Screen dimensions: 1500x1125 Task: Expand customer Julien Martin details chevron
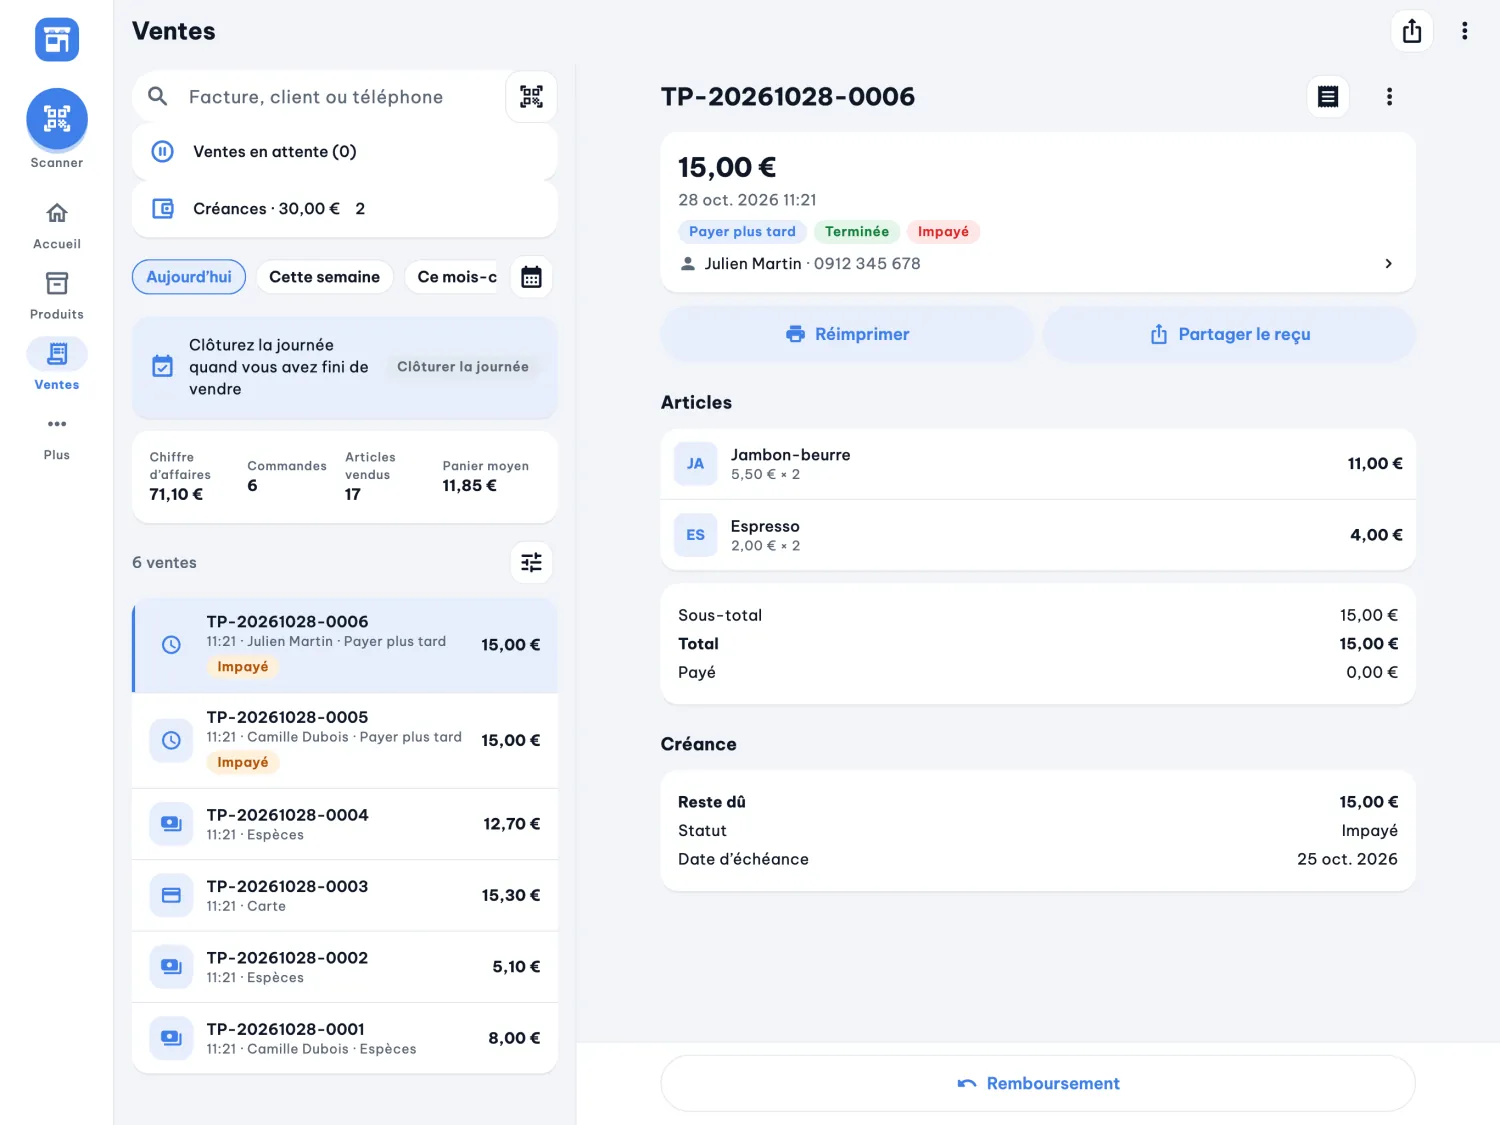1388,264
